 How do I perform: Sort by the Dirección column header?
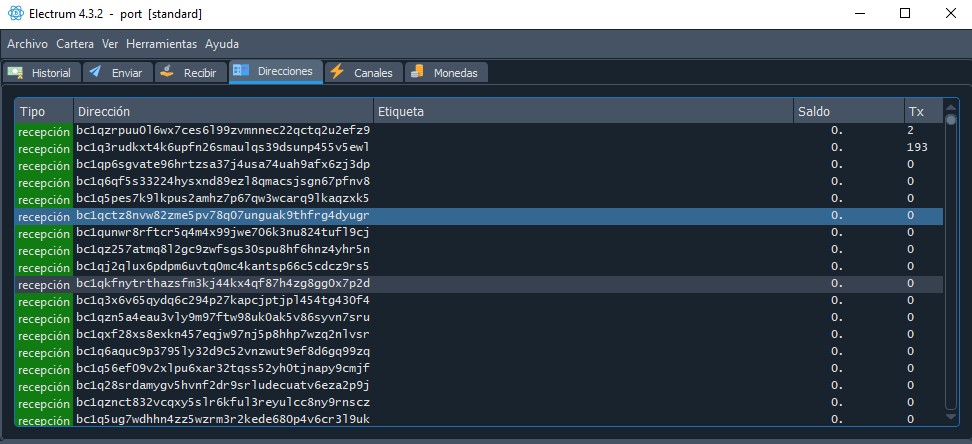223,112
